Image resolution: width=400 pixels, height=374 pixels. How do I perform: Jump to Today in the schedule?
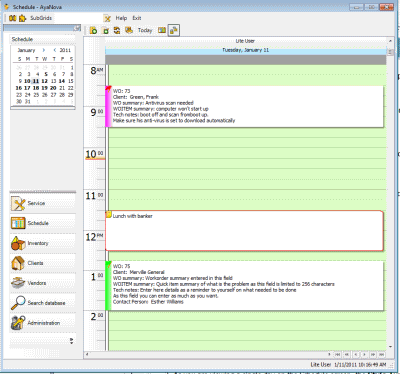point(145,30)
